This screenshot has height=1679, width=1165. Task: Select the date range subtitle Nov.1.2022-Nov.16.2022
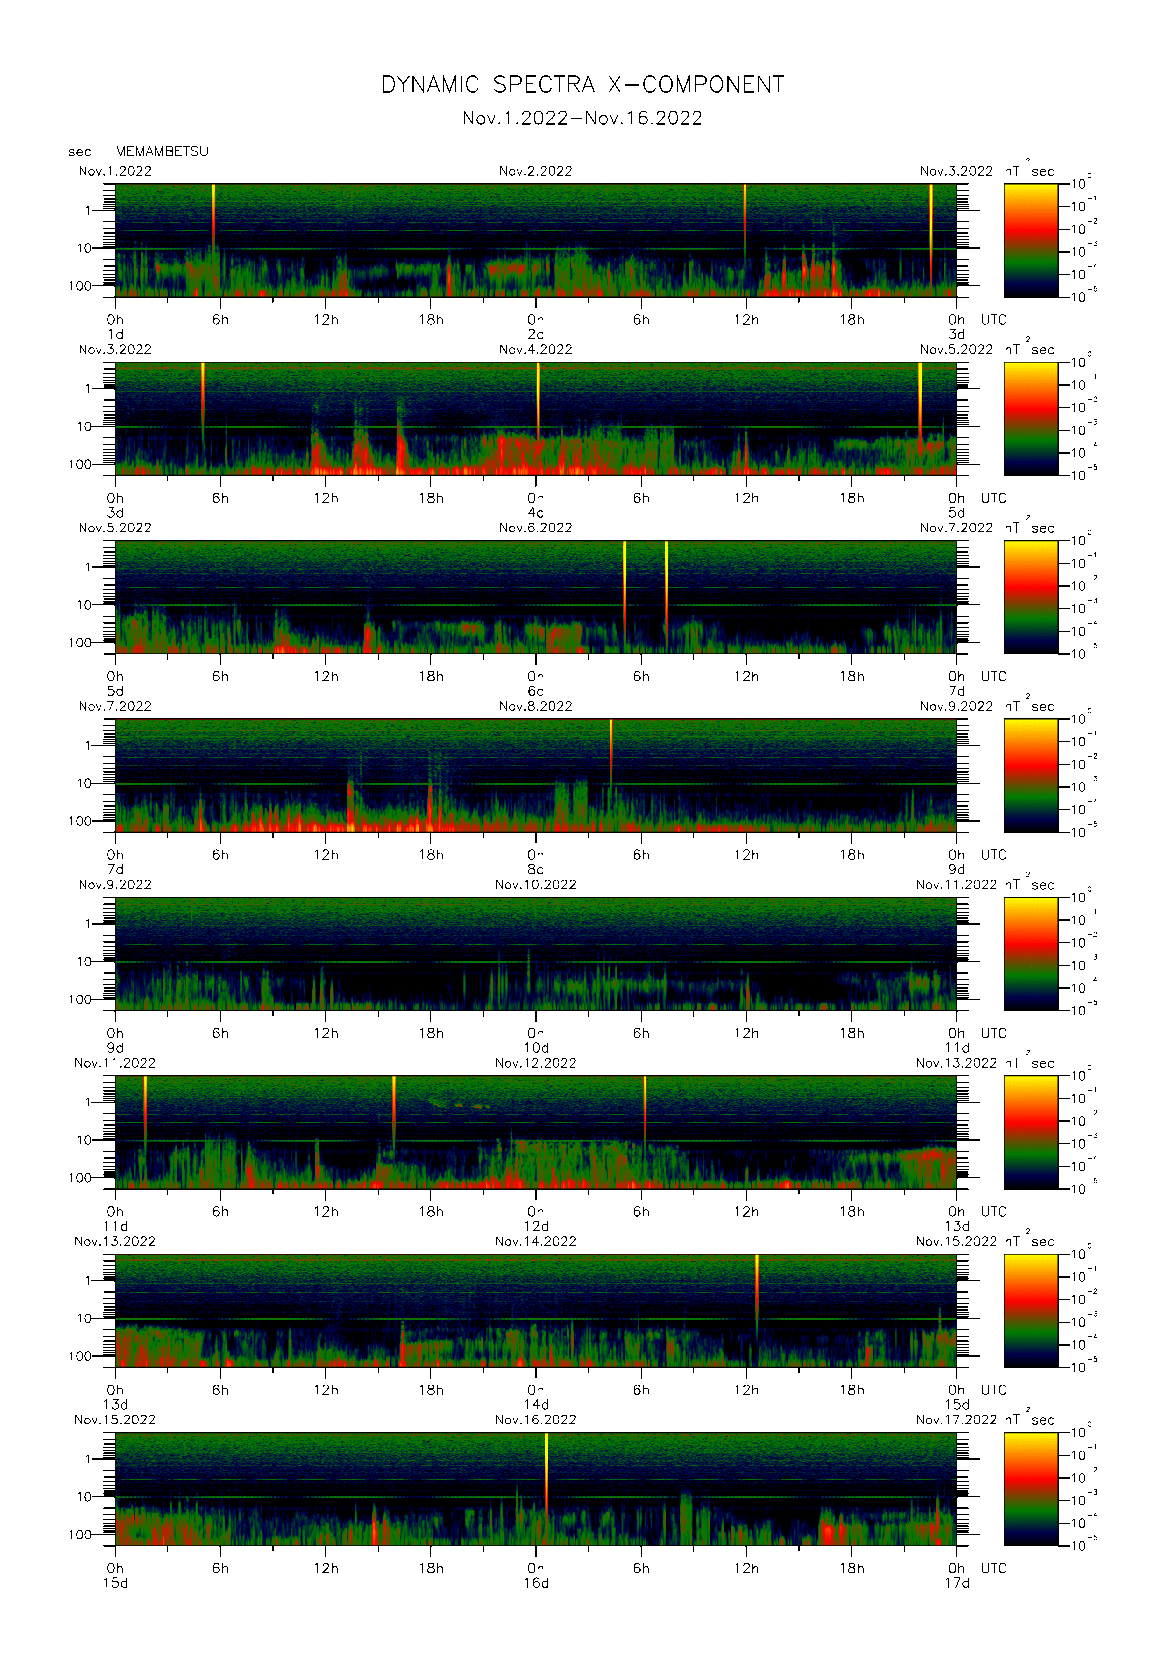(x=582, y=118)
